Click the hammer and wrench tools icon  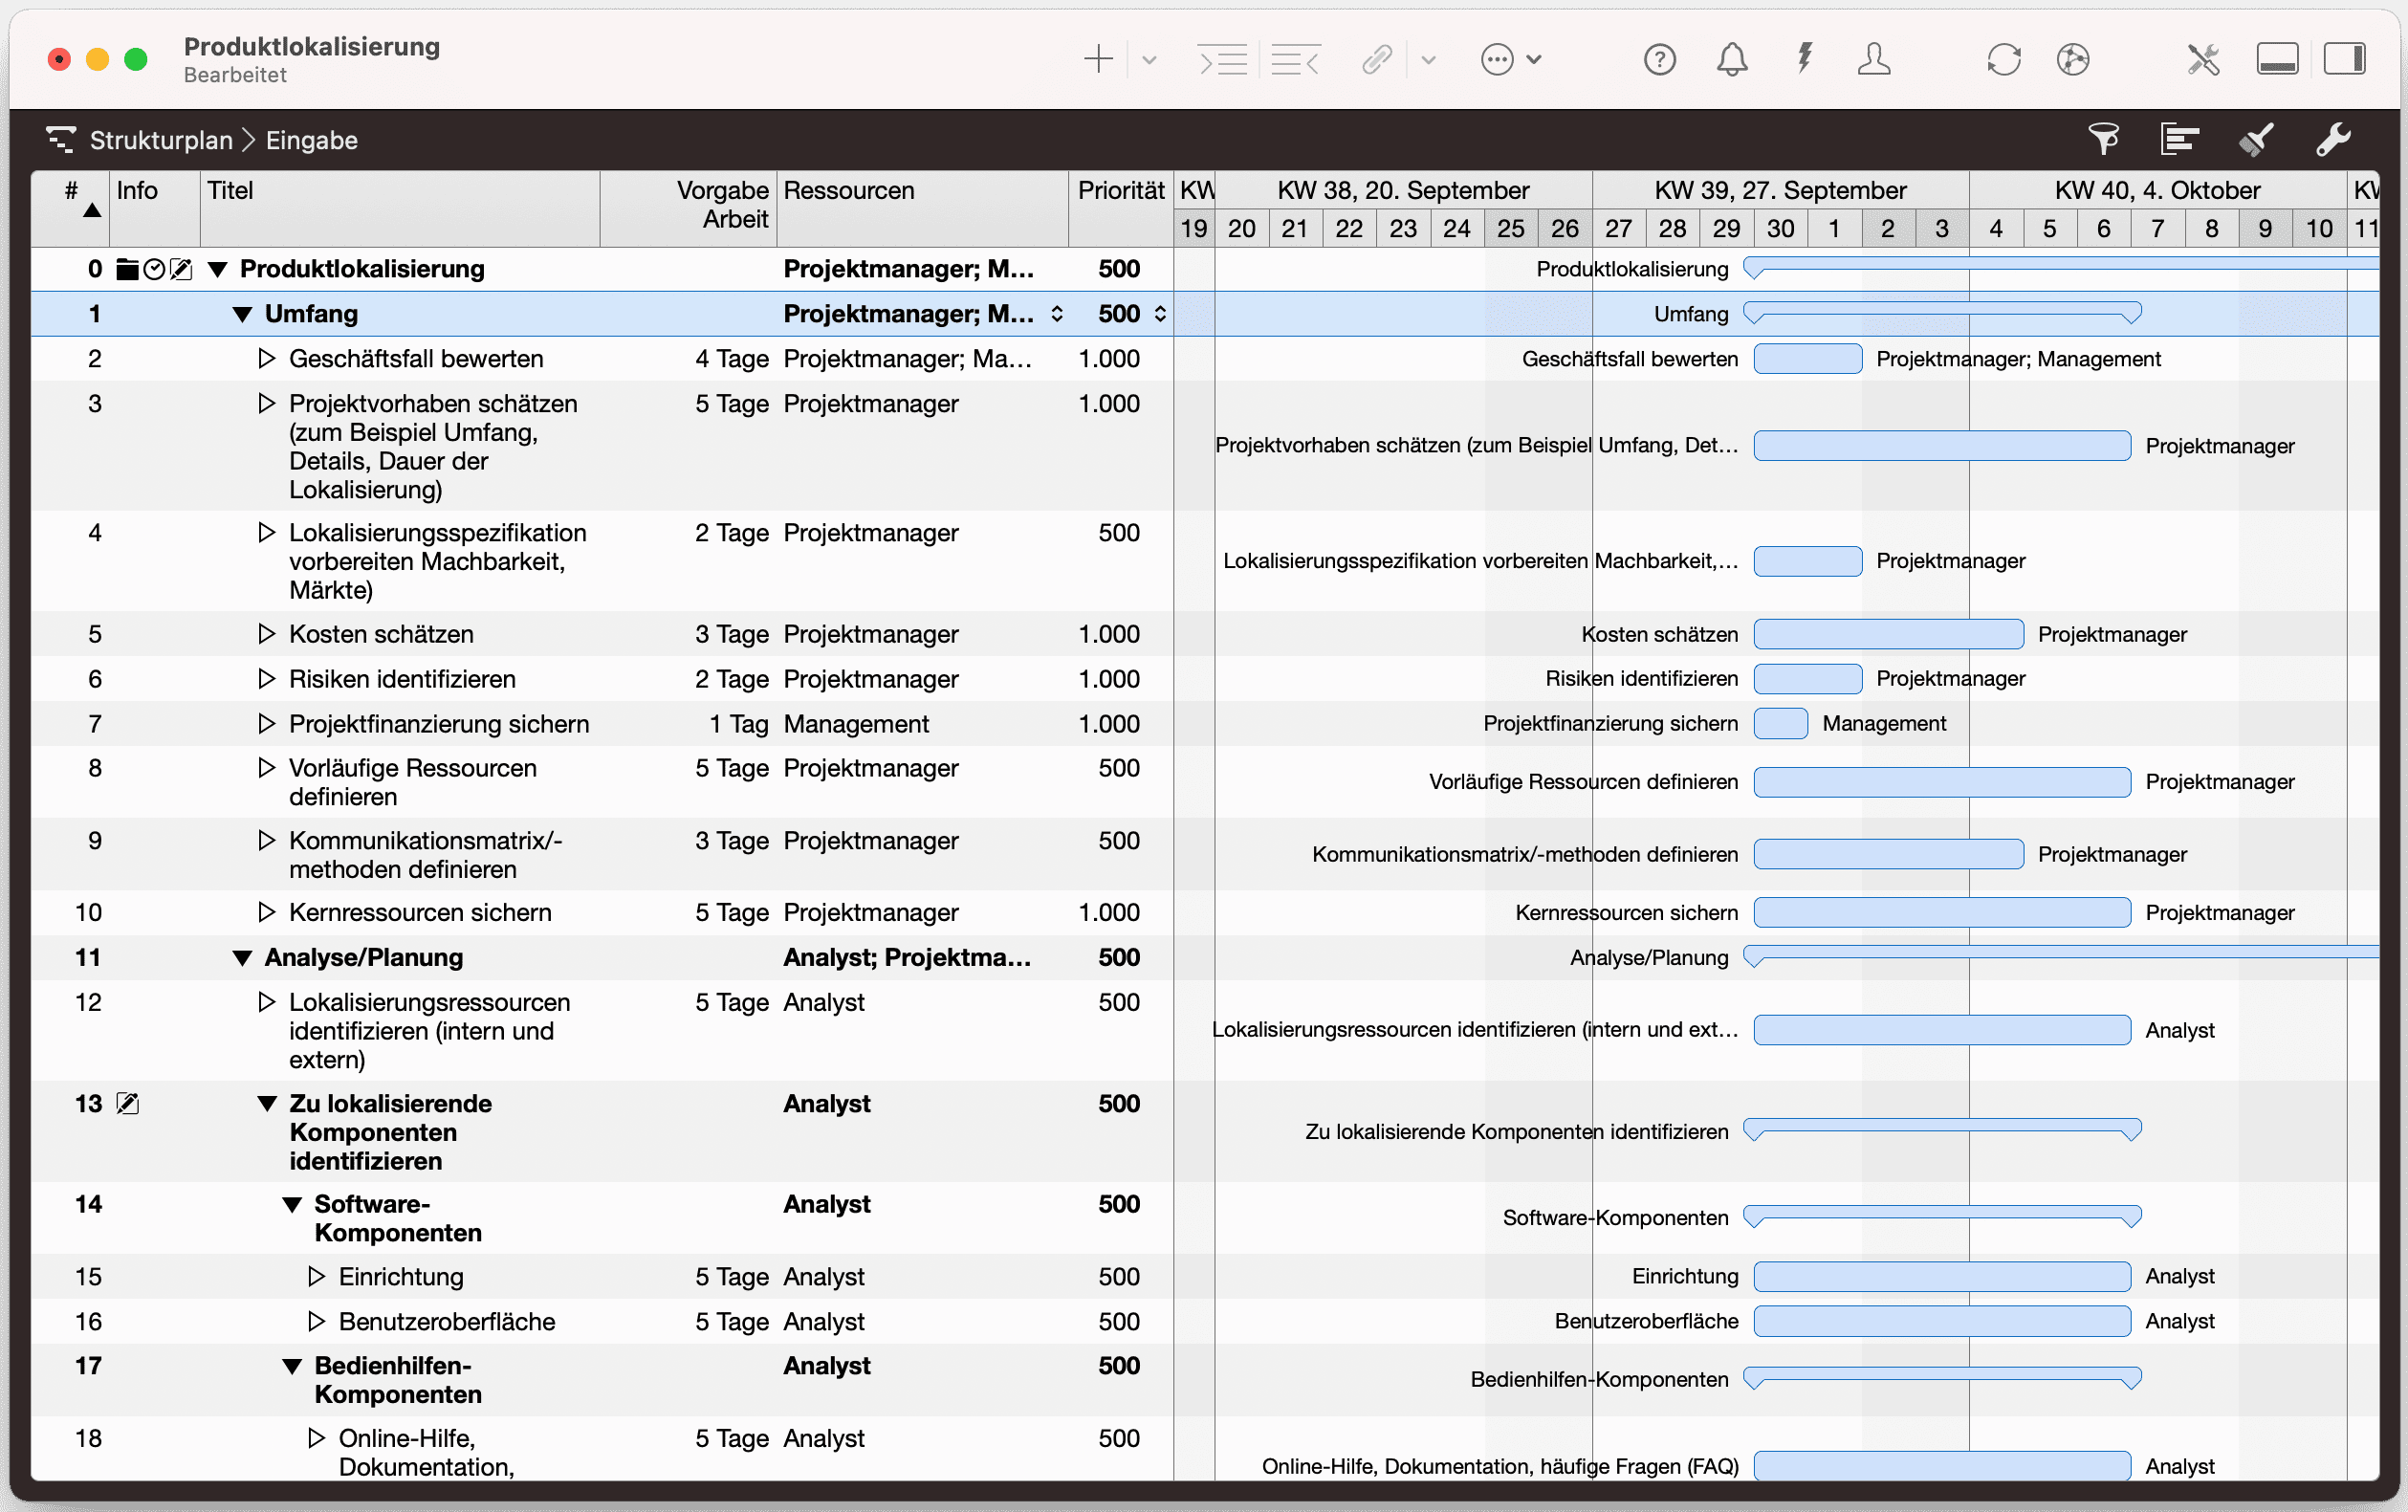(2203, 60)
